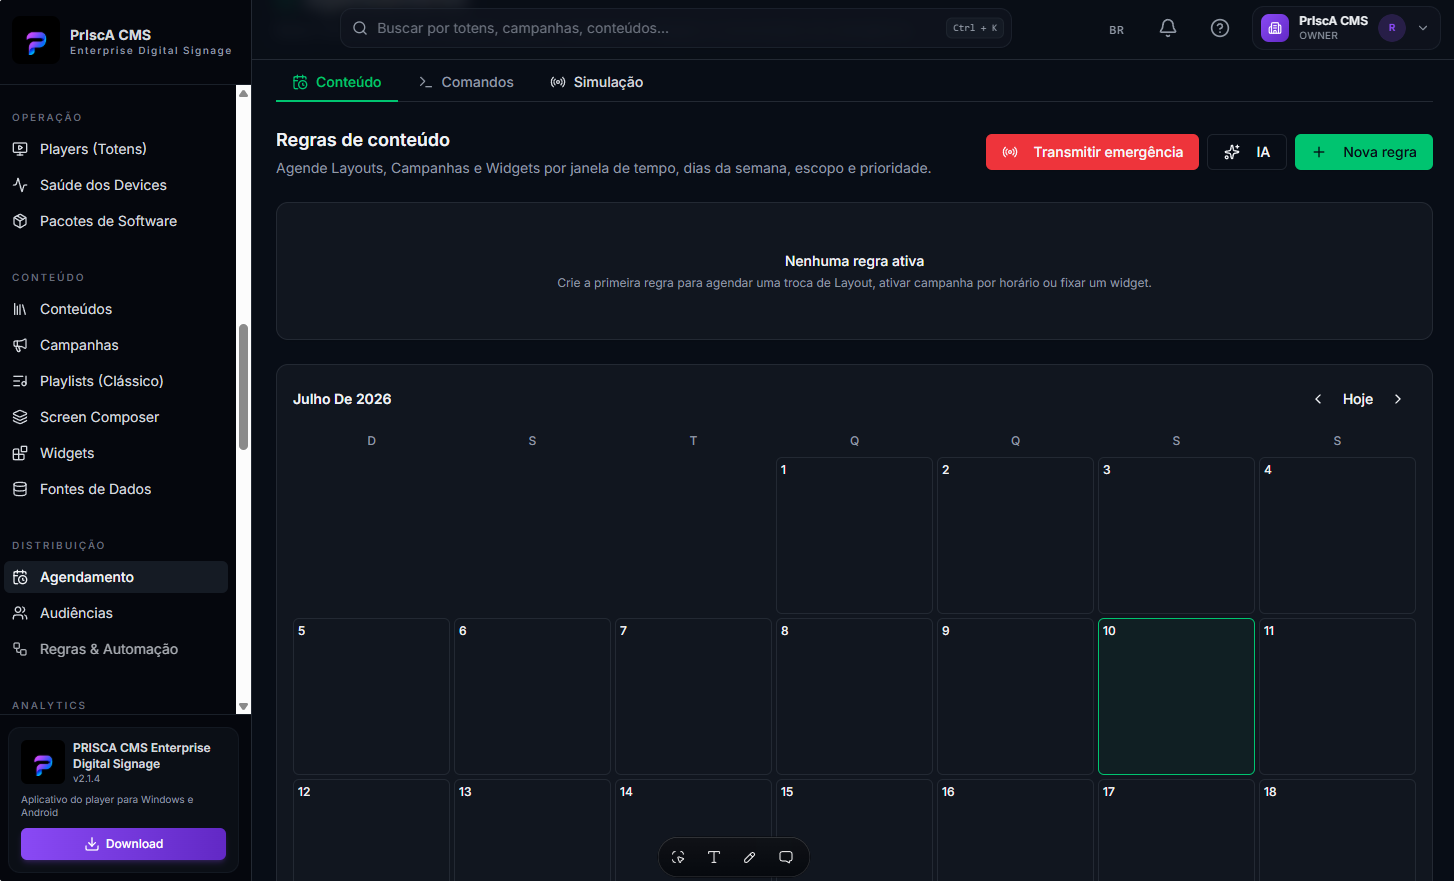Select day 11 in July calendar
The height and width of the screenshot is (881, 1454).
(1337, 696)
